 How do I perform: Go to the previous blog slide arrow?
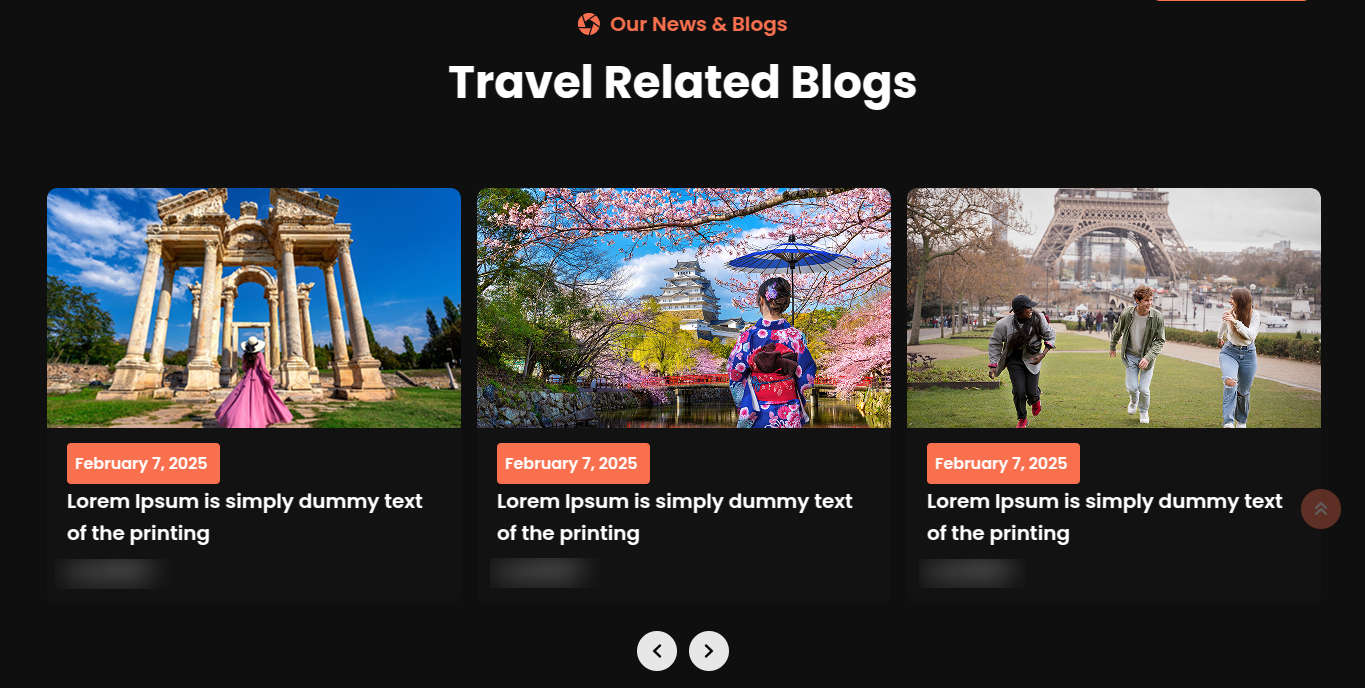click(657, 651)
